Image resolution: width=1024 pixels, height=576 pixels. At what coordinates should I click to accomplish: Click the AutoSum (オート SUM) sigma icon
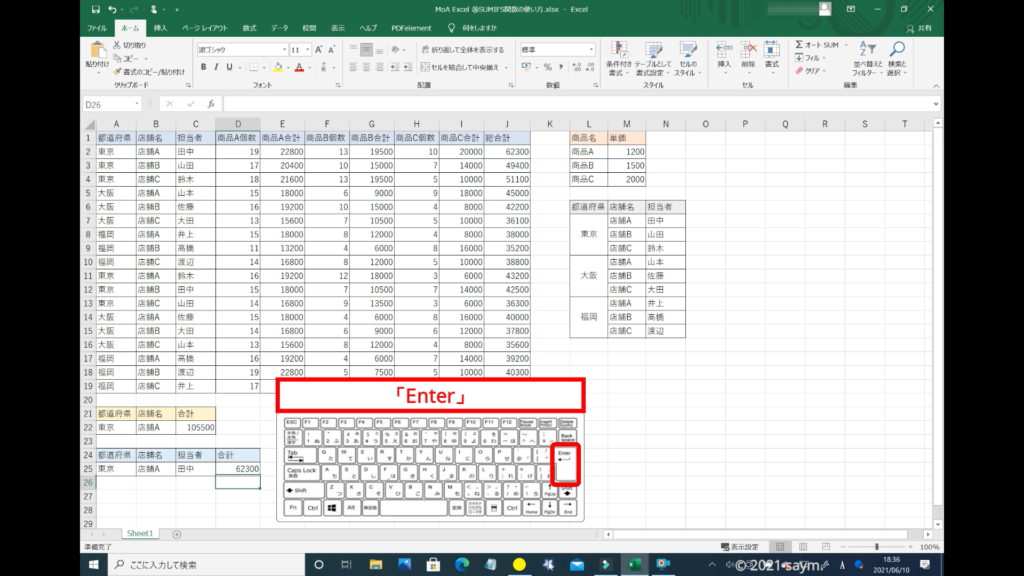[799, 45]
